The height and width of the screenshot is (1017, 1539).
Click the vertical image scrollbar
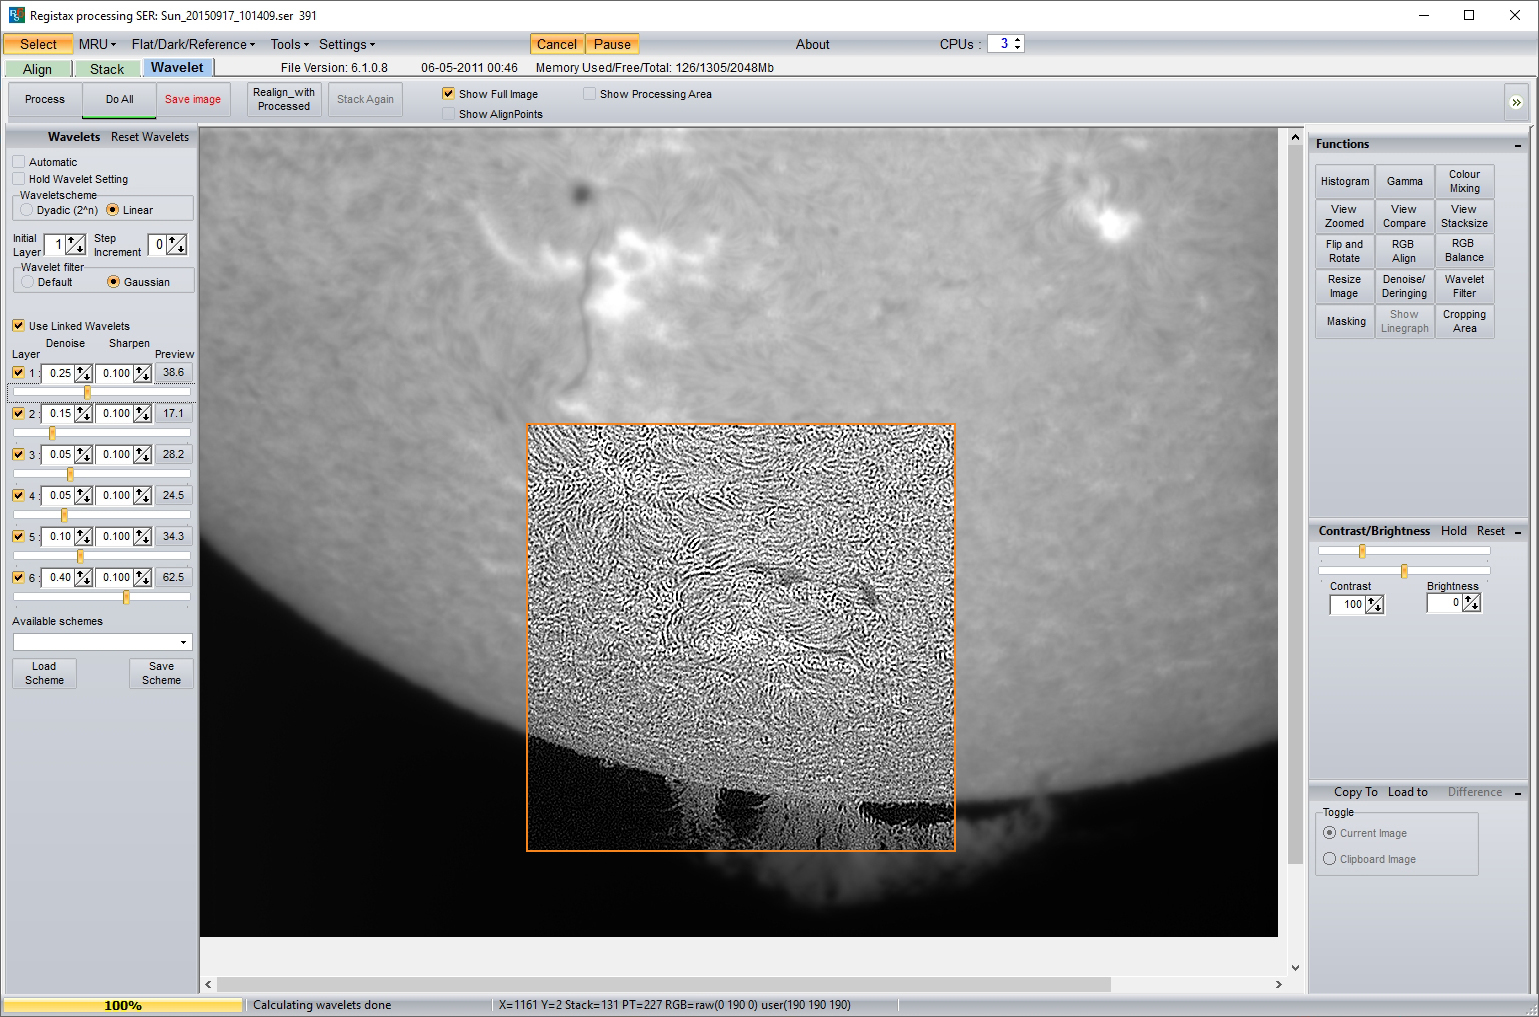tap(1295, 505)
